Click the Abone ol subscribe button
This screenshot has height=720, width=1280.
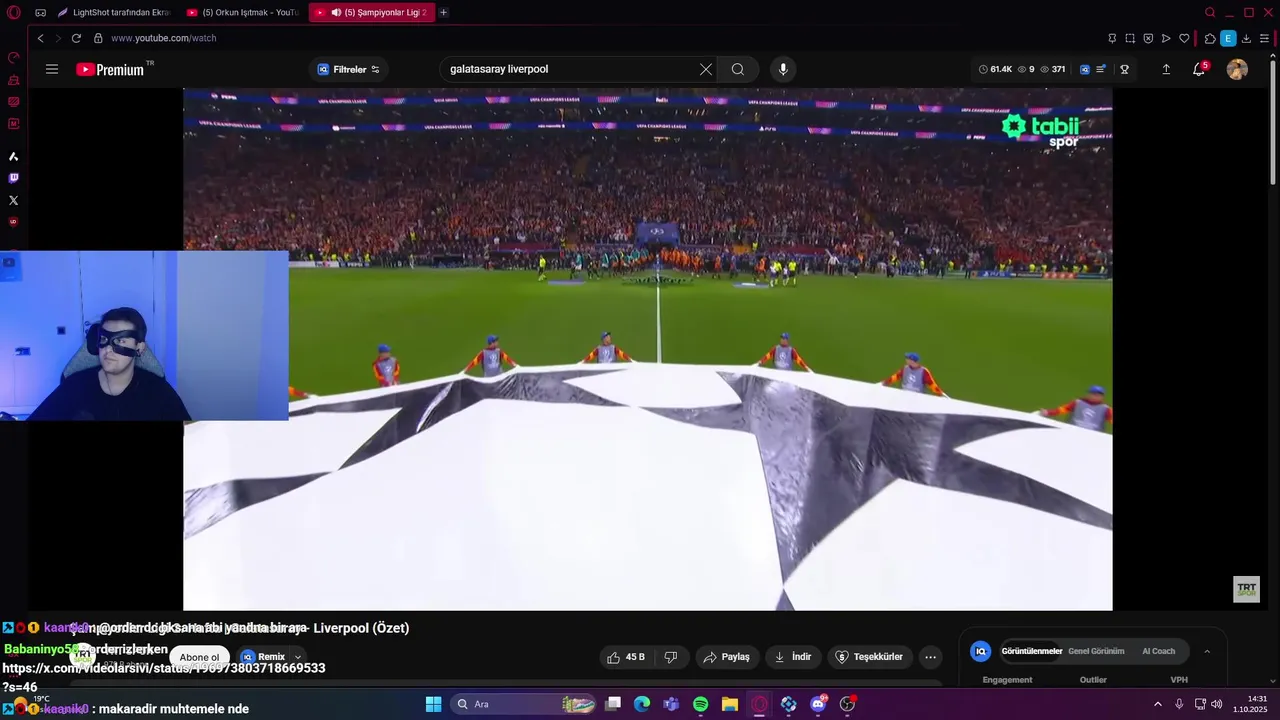(199, 657)
